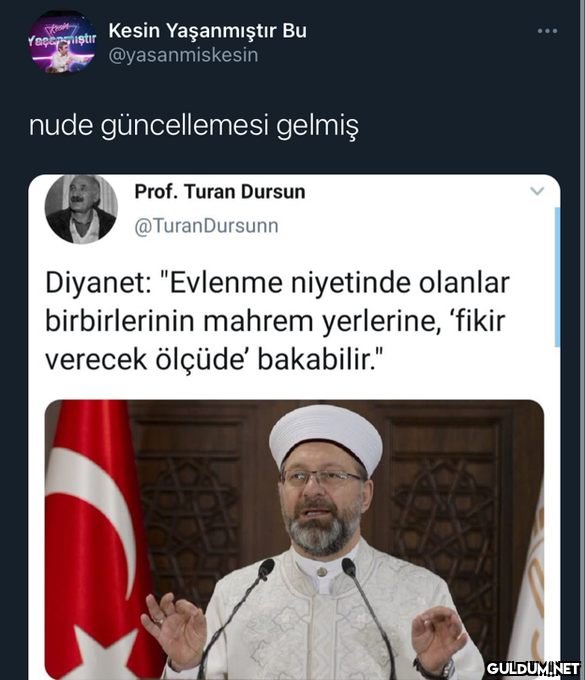Open the three-dot more options menu

pyautogui.click(x=547, y=31)
